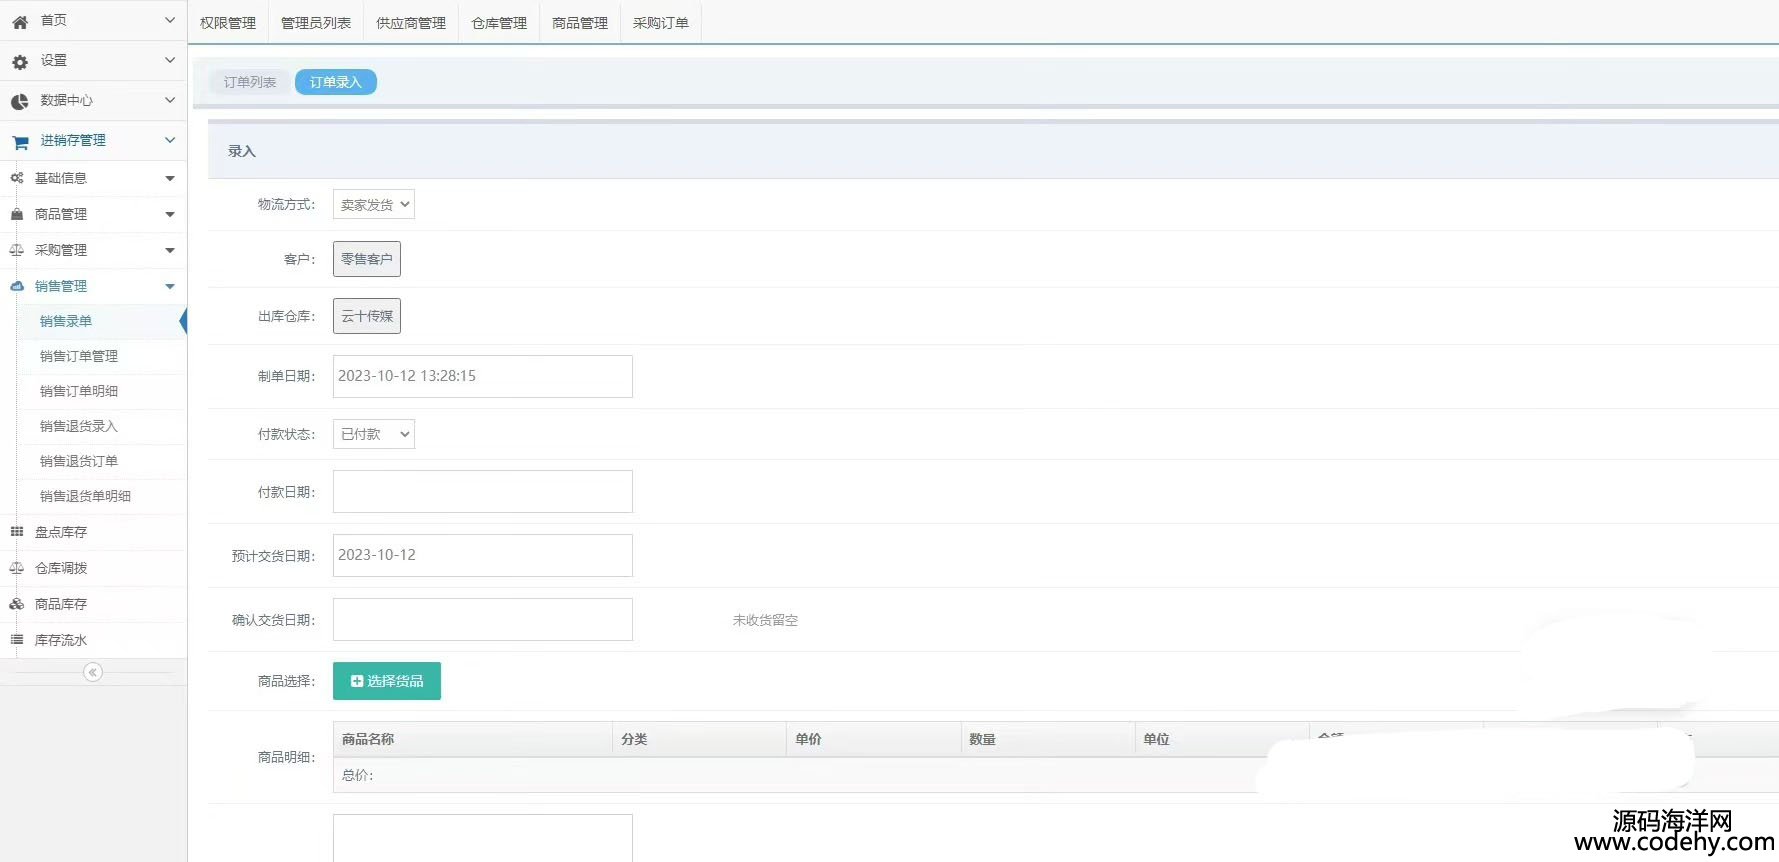Click the 总价 row label
Image resolution: width=1779 pixels, height=862 pixels.
tap(357, 775)
